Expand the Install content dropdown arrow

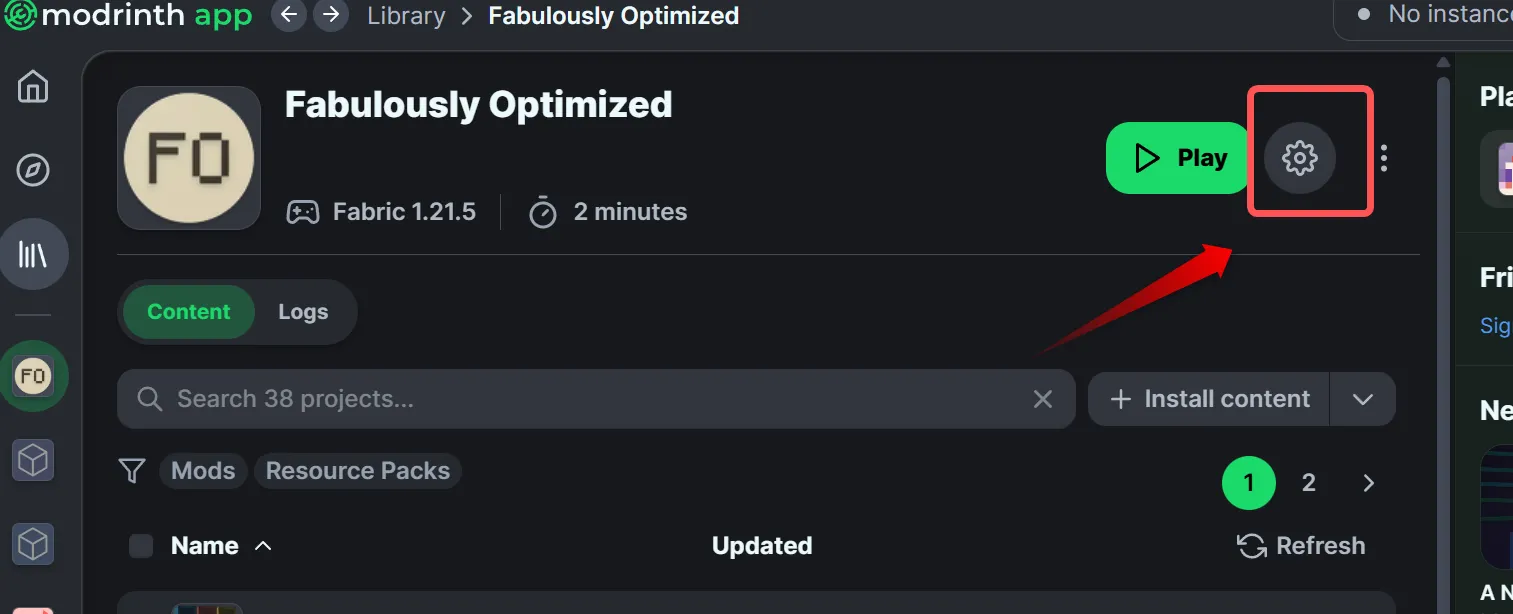pos(1362,399)
